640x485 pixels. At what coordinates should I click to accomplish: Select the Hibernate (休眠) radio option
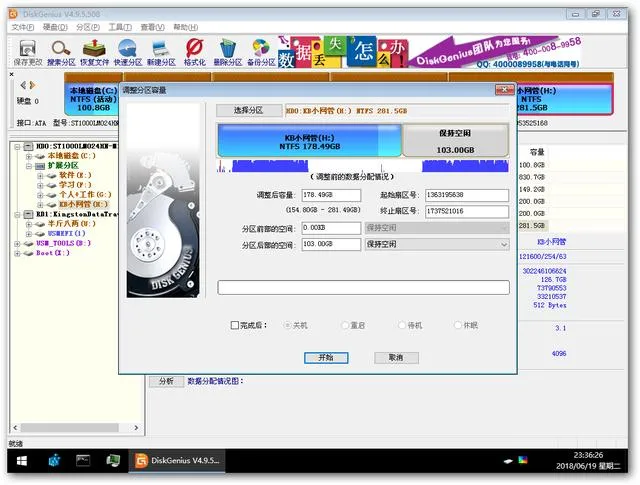click(458, 325)
